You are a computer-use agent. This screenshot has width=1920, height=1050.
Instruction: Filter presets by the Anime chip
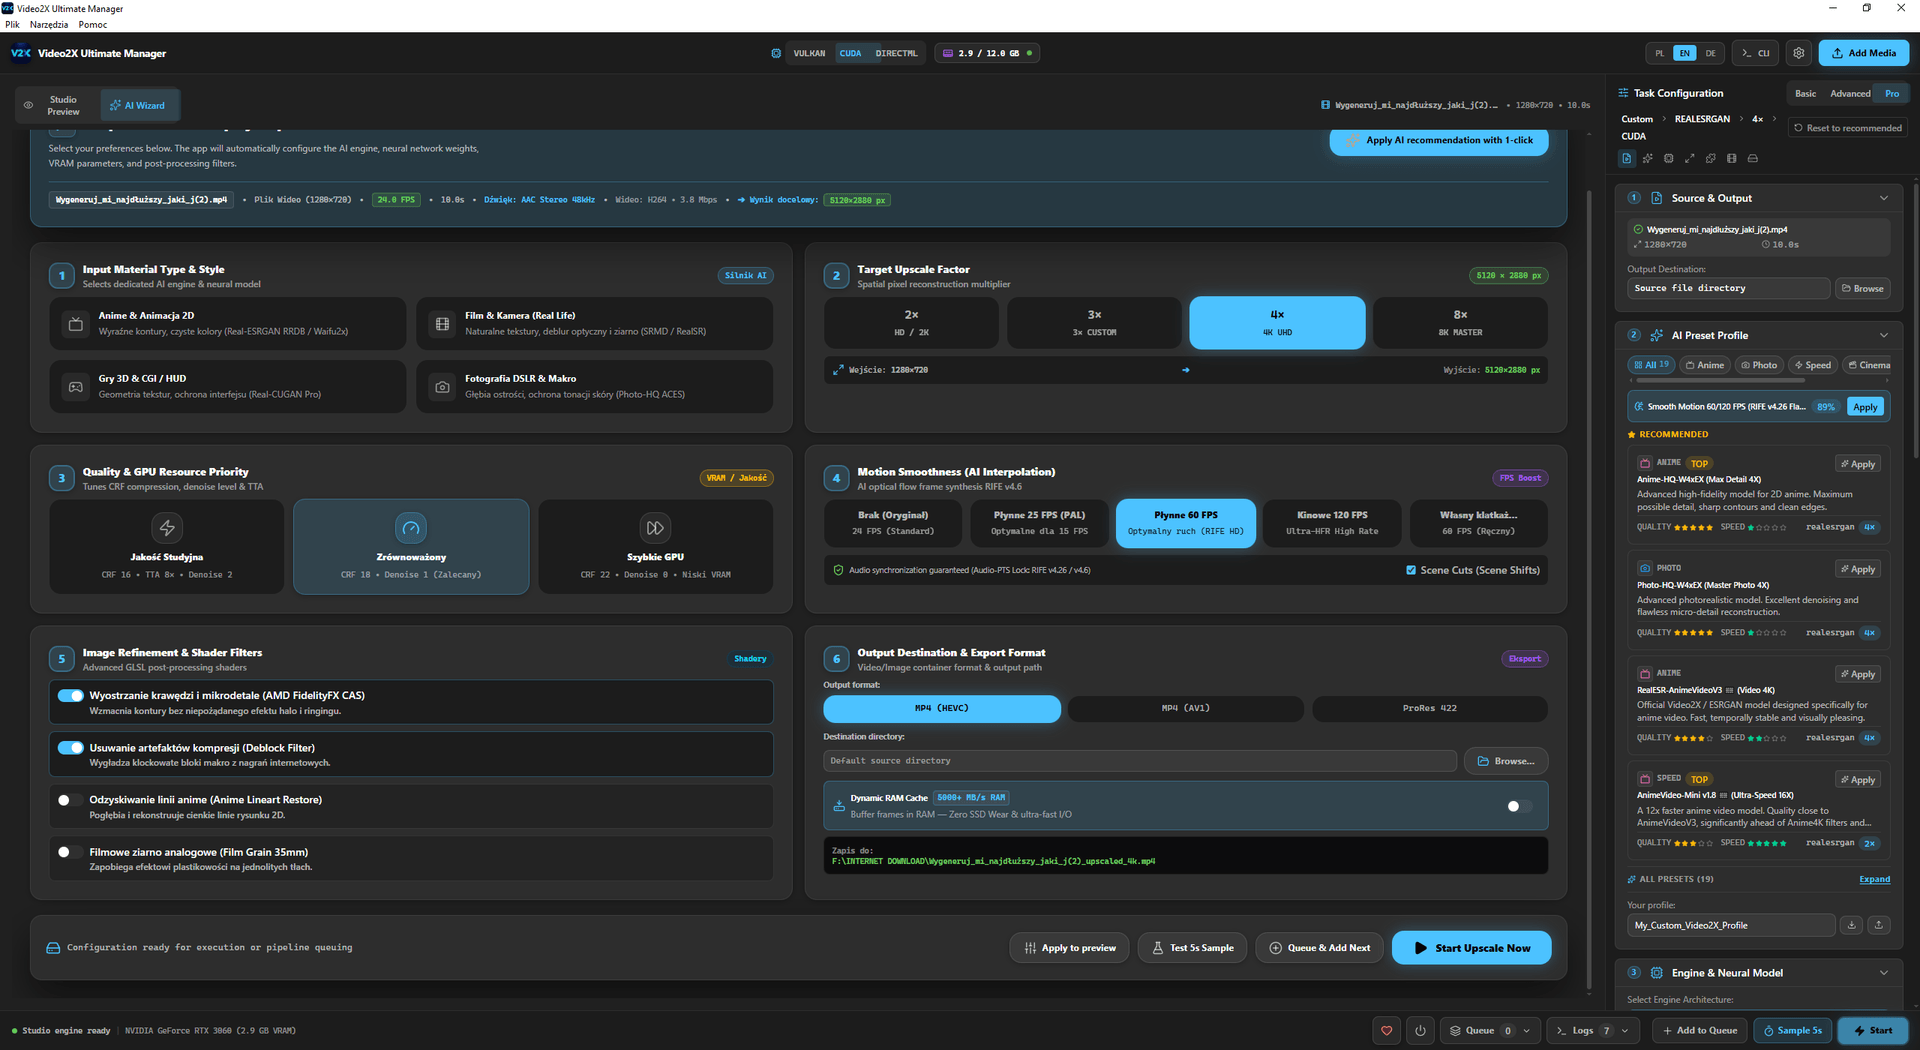point(1706,365)
